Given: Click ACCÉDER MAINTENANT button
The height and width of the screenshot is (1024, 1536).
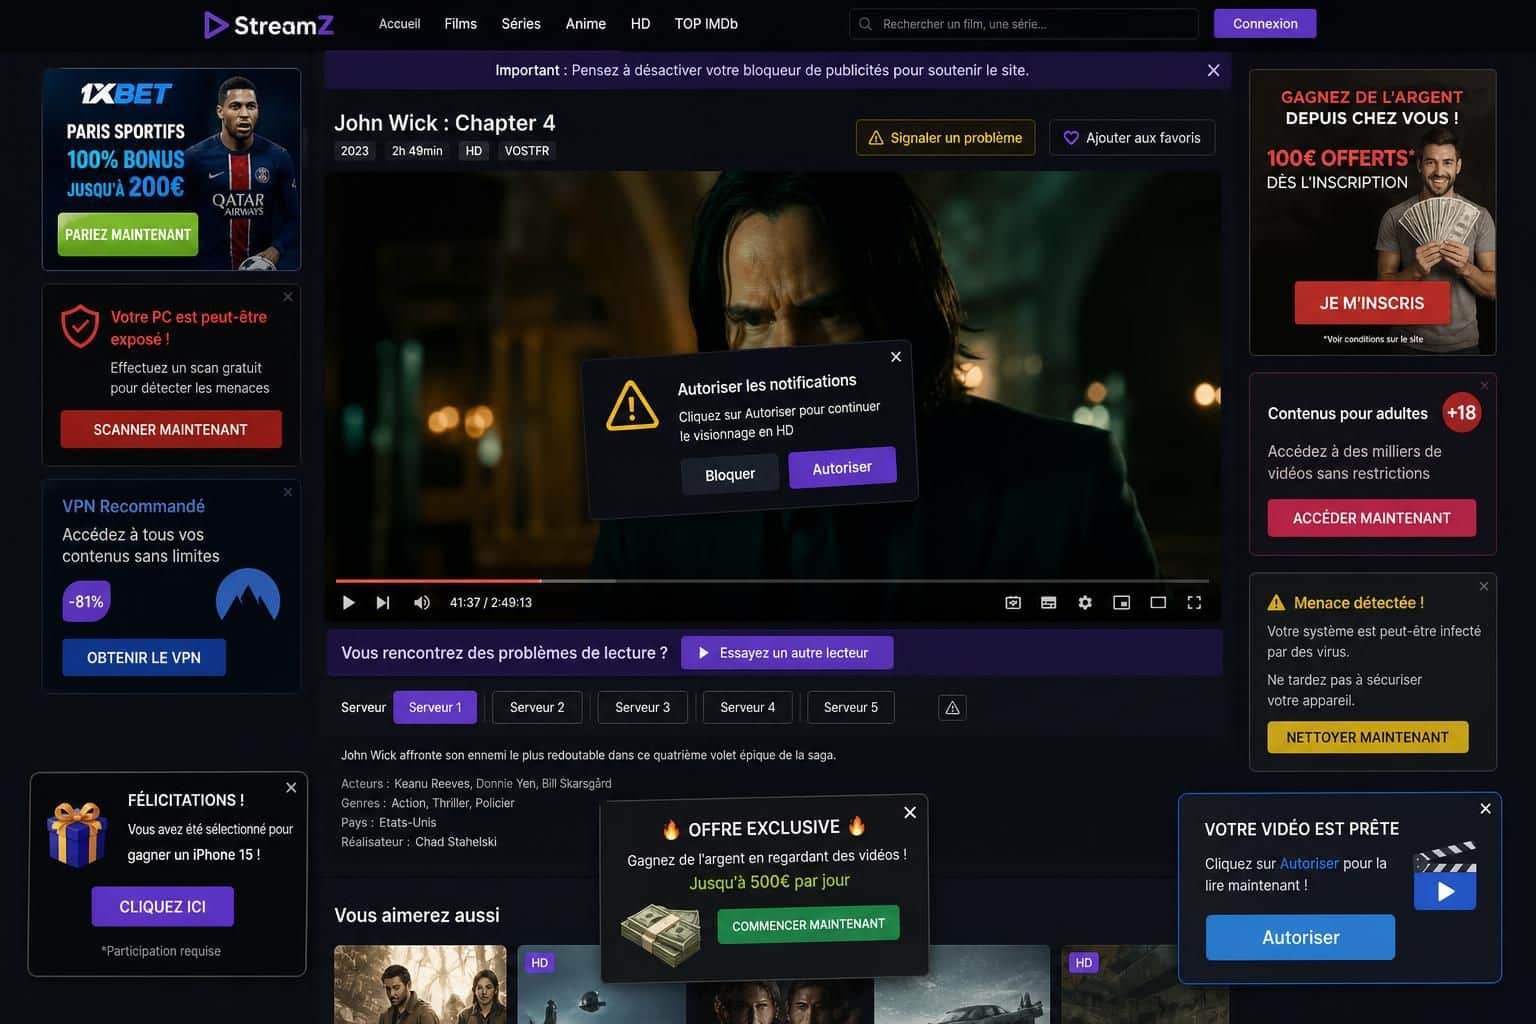Looking at the screenshot, I should [x=1372, y=518].
